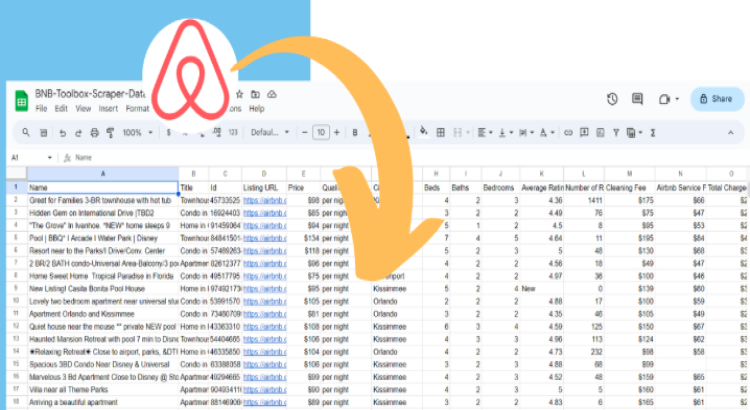Select the Listing URL header cell

coord(264,188)
